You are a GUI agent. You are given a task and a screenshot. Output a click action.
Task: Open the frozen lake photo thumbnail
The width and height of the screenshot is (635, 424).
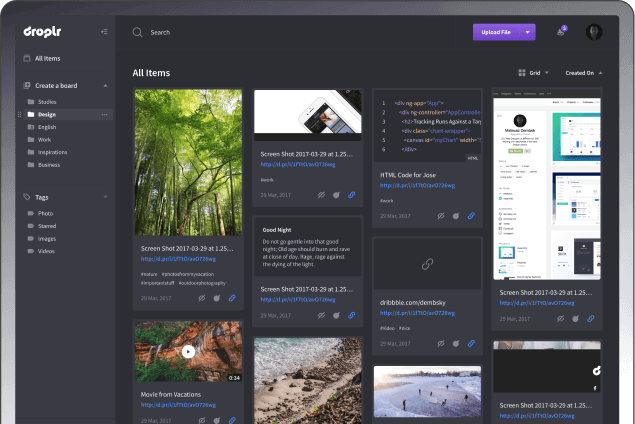[x=427, y=392]
